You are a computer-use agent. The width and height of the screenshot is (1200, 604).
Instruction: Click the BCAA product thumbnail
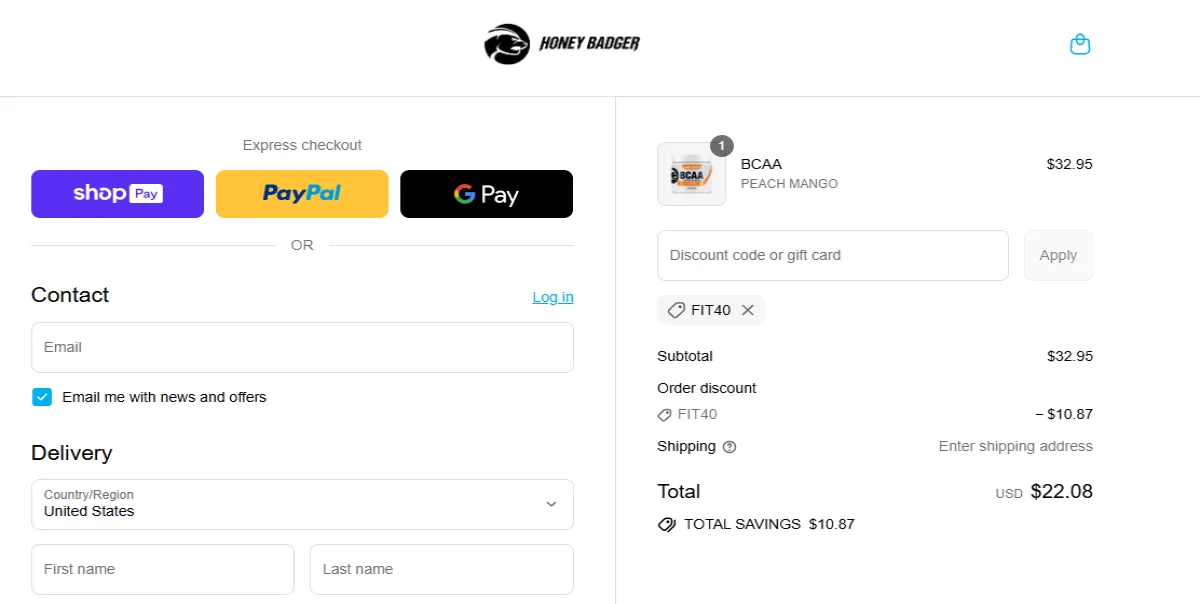[691, 175]
